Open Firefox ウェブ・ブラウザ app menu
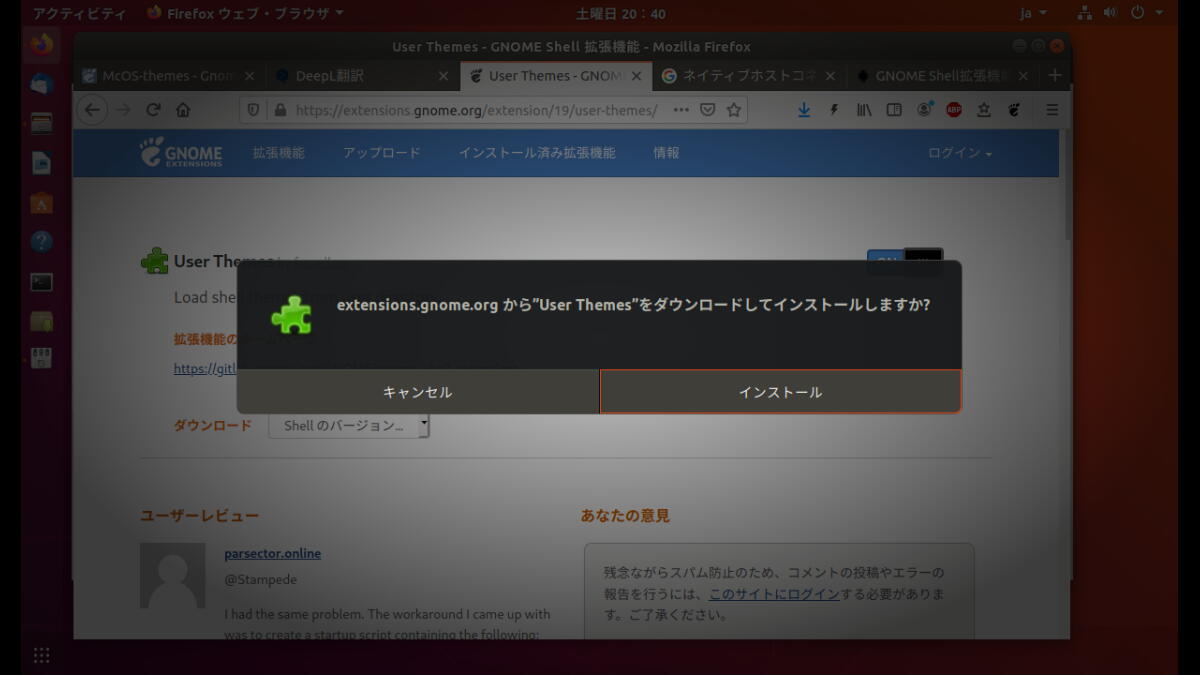Screen dimensions: 1200x675 245,14
